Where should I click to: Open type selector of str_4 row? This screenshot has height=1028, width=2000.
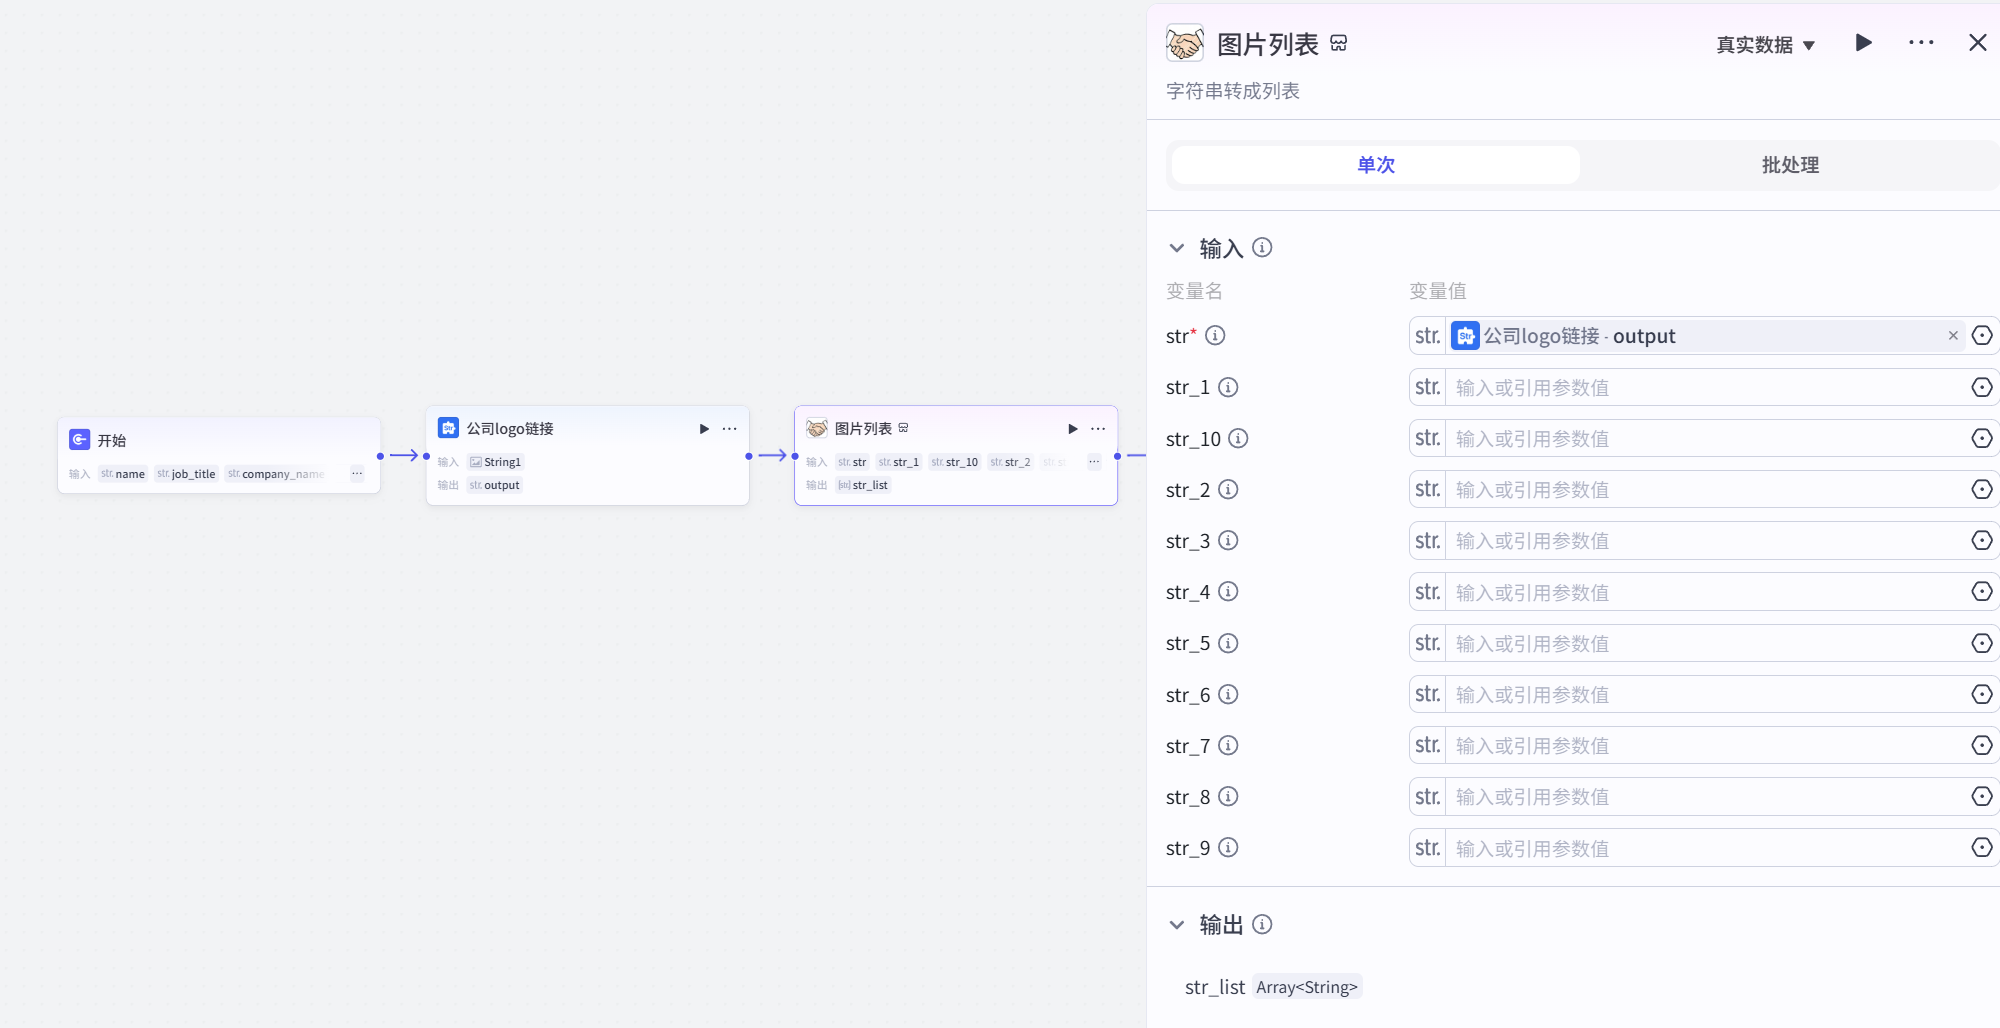[x=1428, y=591]
